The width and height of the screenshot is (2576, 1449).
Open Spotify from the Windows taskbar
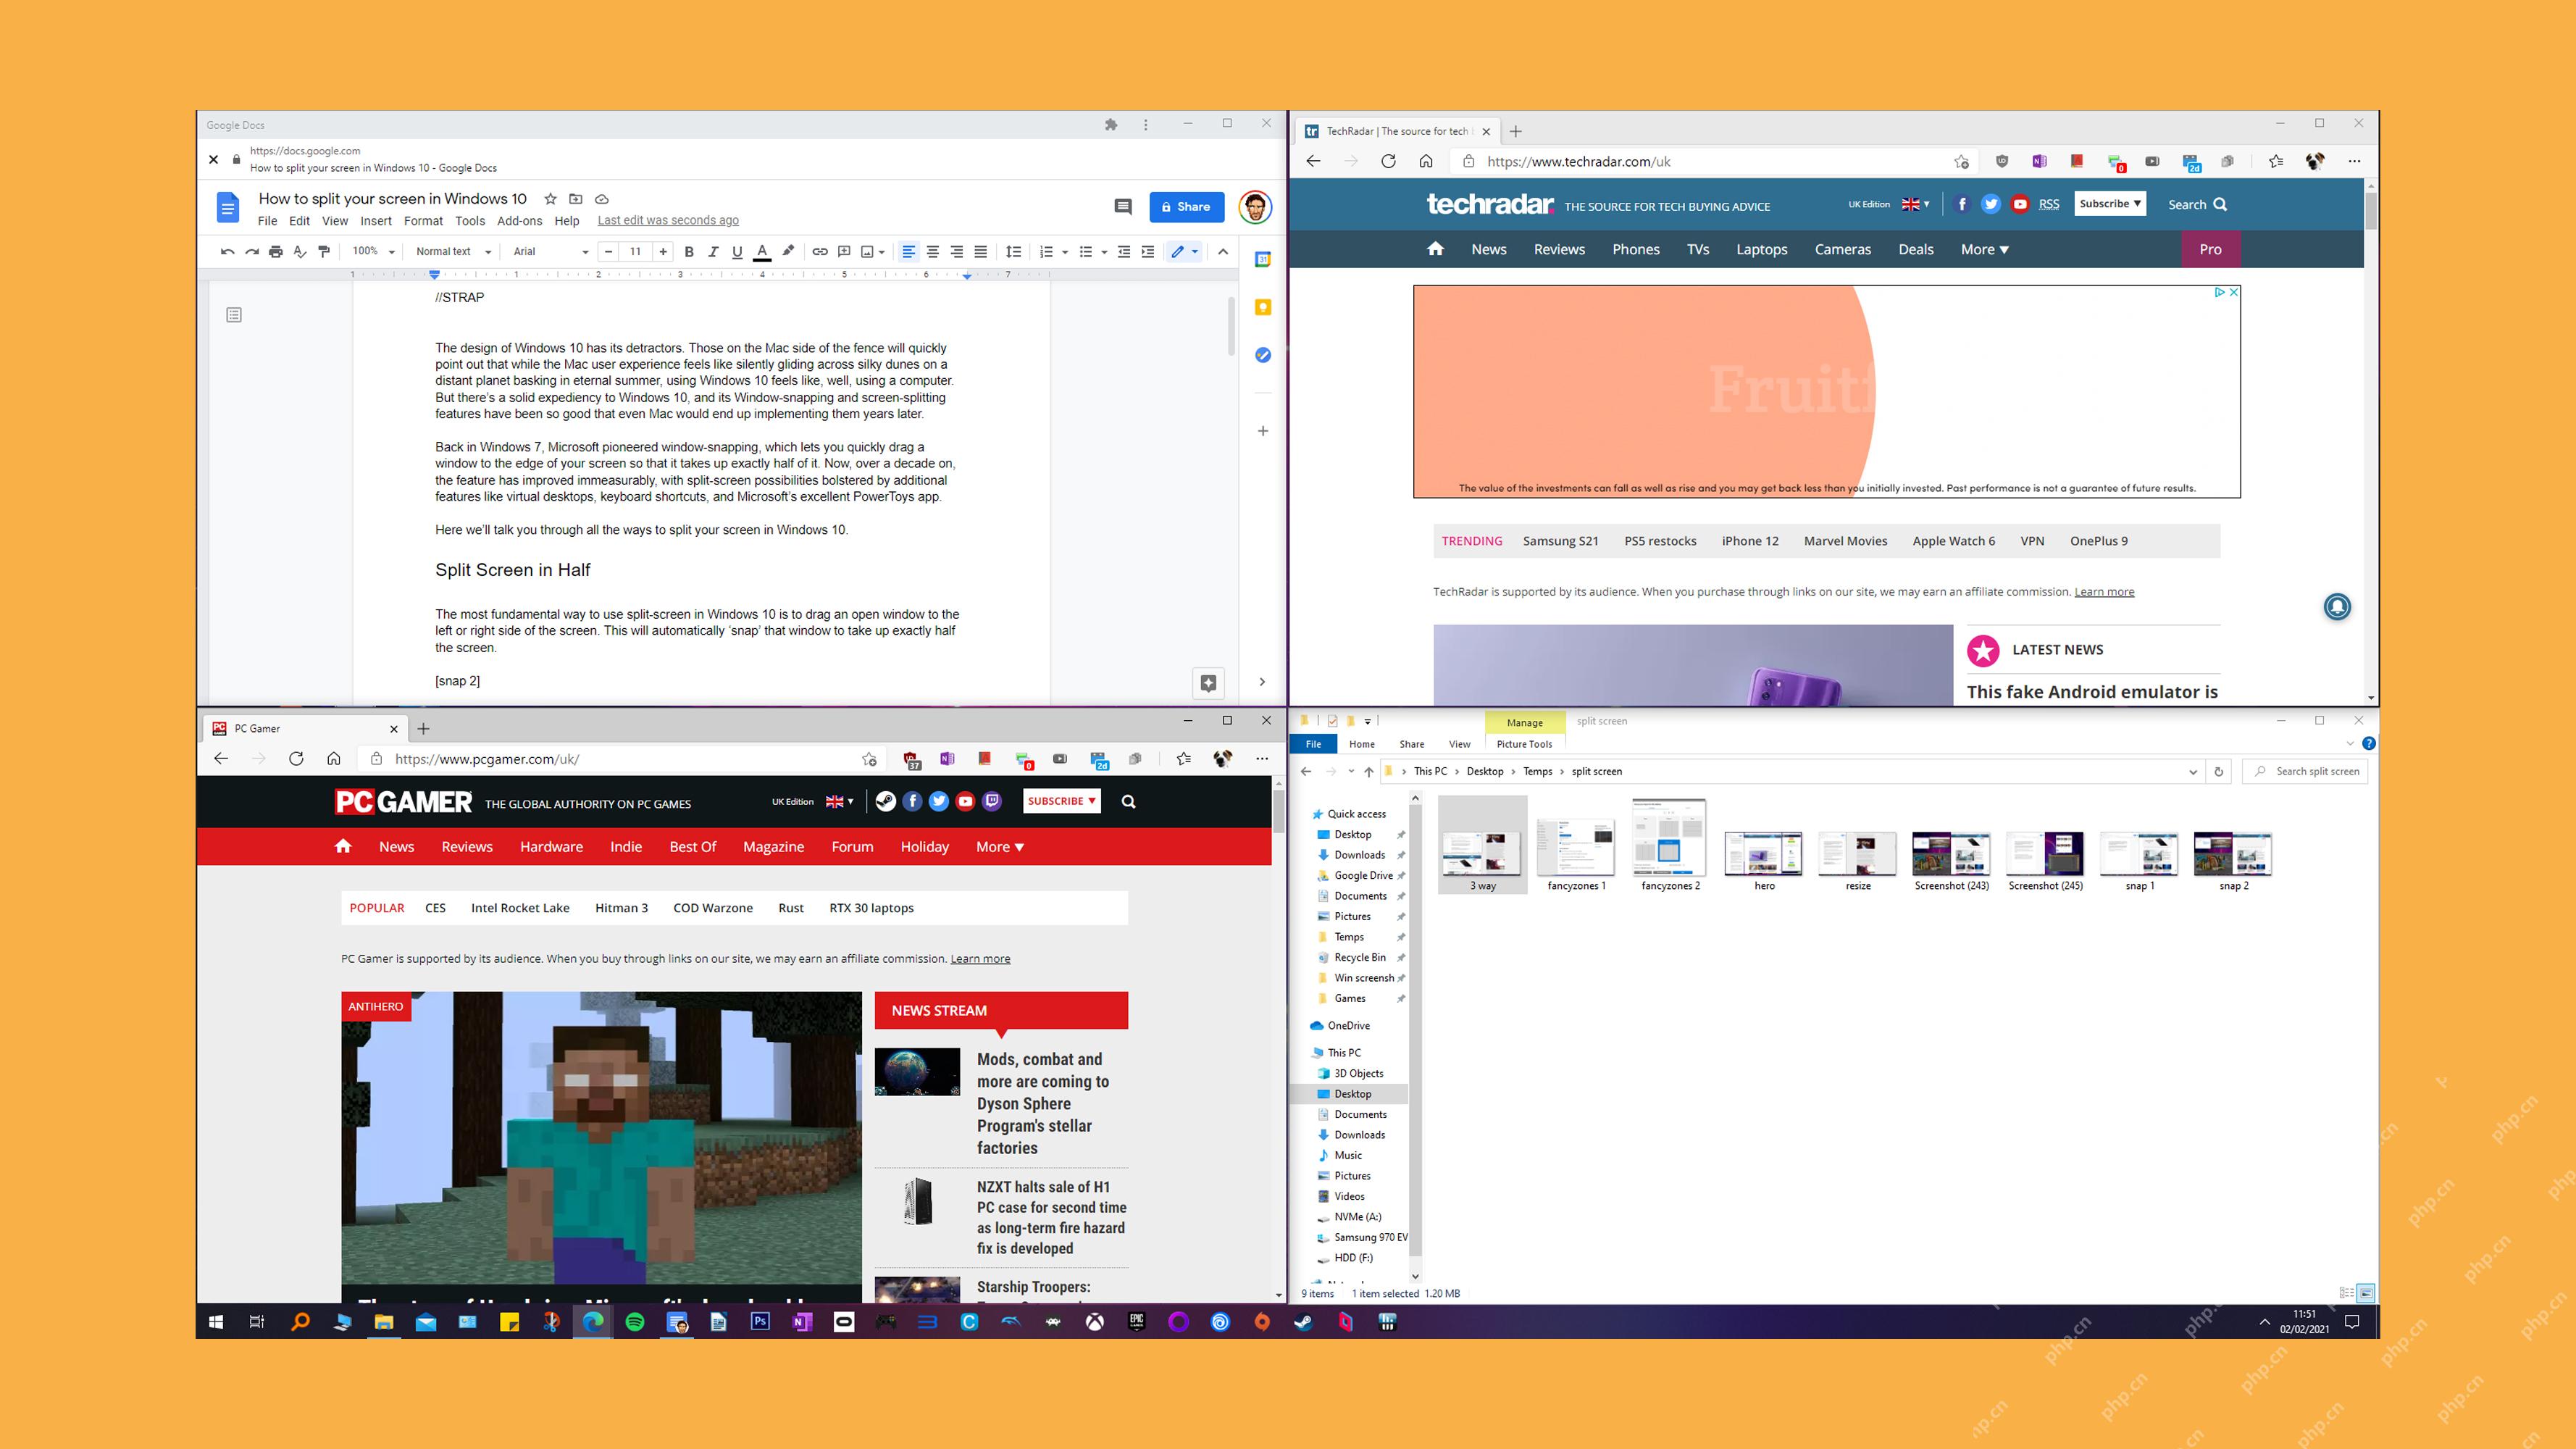(x=635, y=1322)
